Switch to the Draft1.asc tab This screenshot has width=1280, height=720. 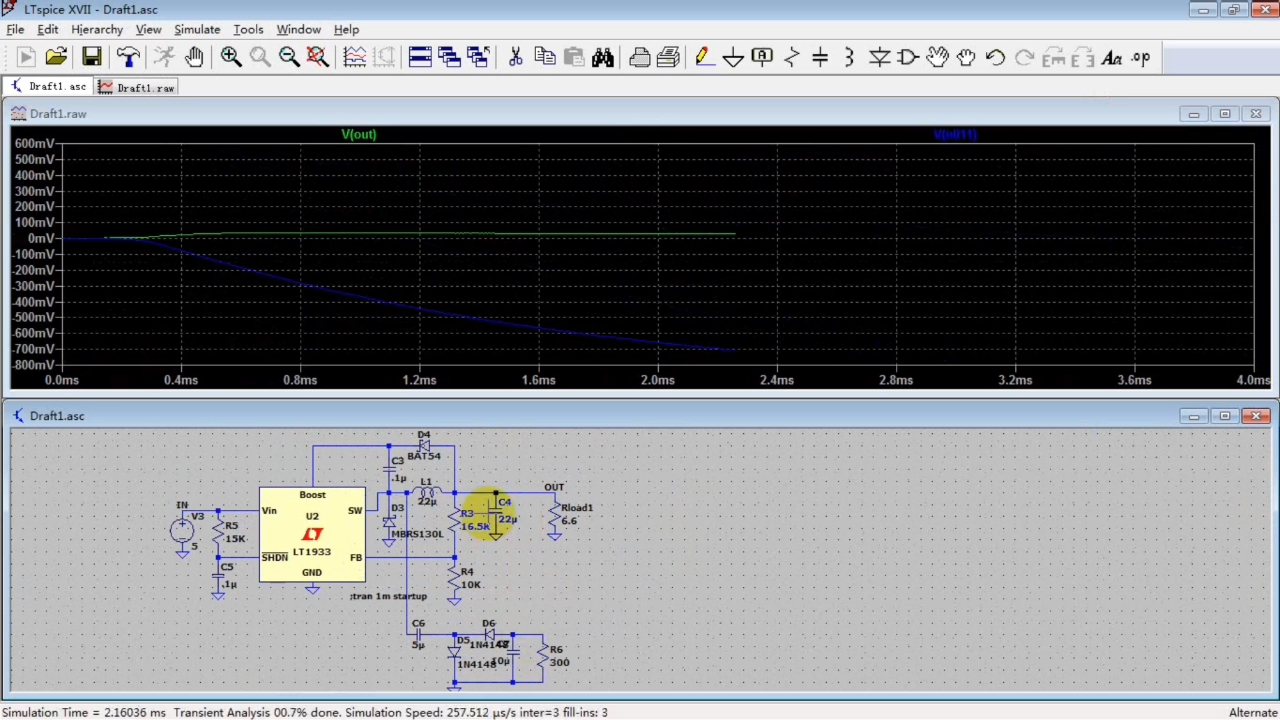click(48, 87)
